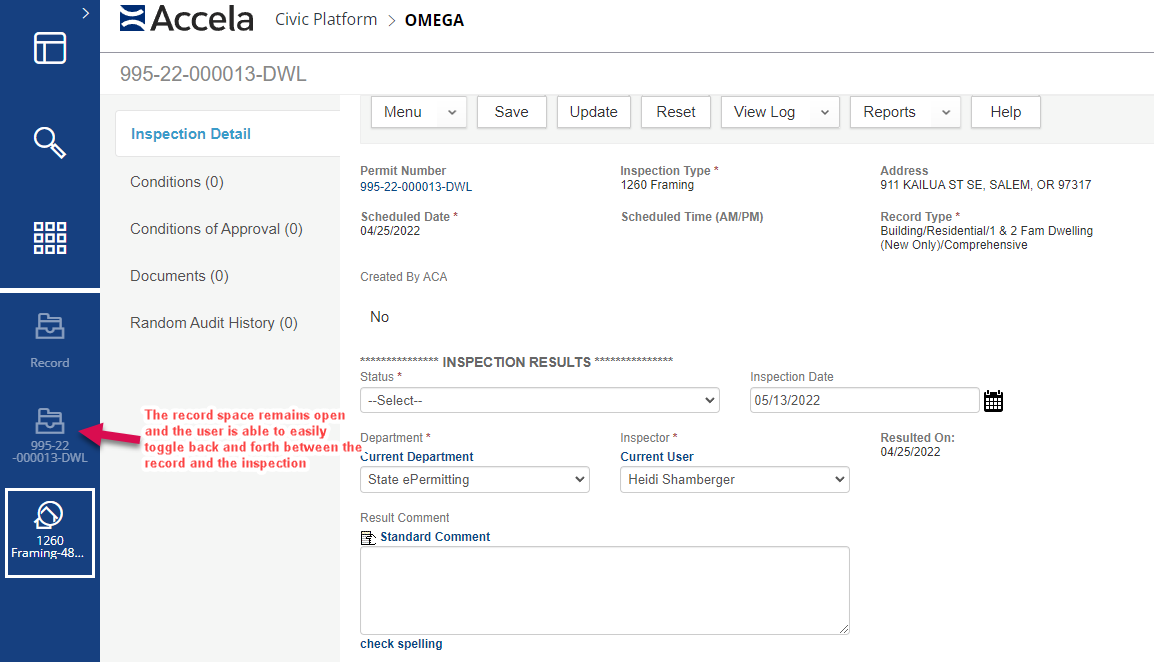Expand the View Log dropdown
This screenshot has height=662, width=1154.
779,112
